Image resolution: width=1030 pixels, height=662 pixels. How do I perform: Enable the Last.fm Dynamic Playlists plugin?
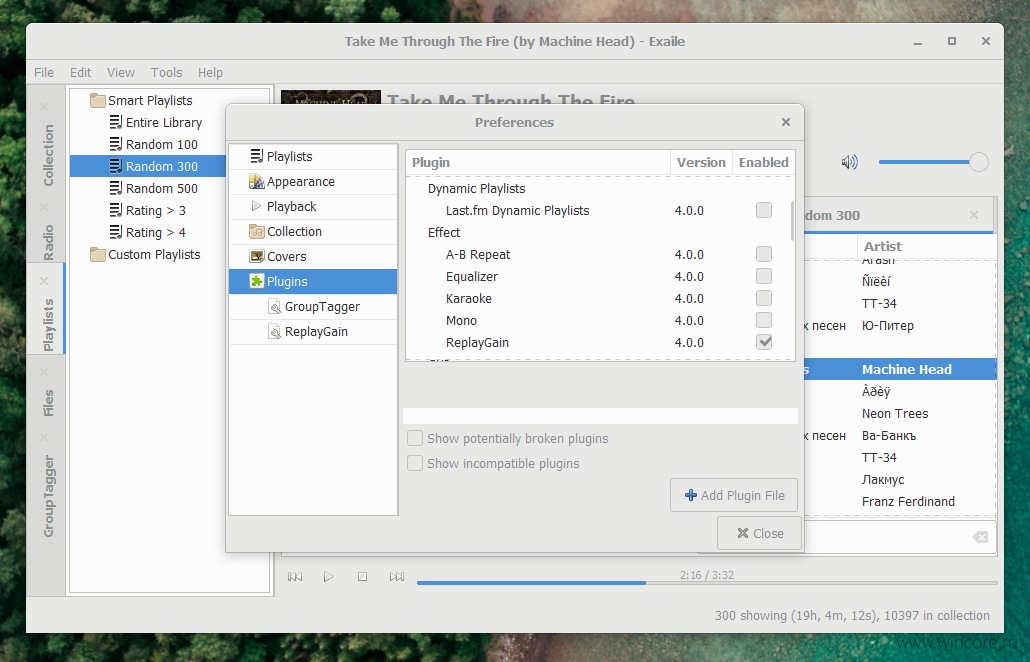click(763, 210)
